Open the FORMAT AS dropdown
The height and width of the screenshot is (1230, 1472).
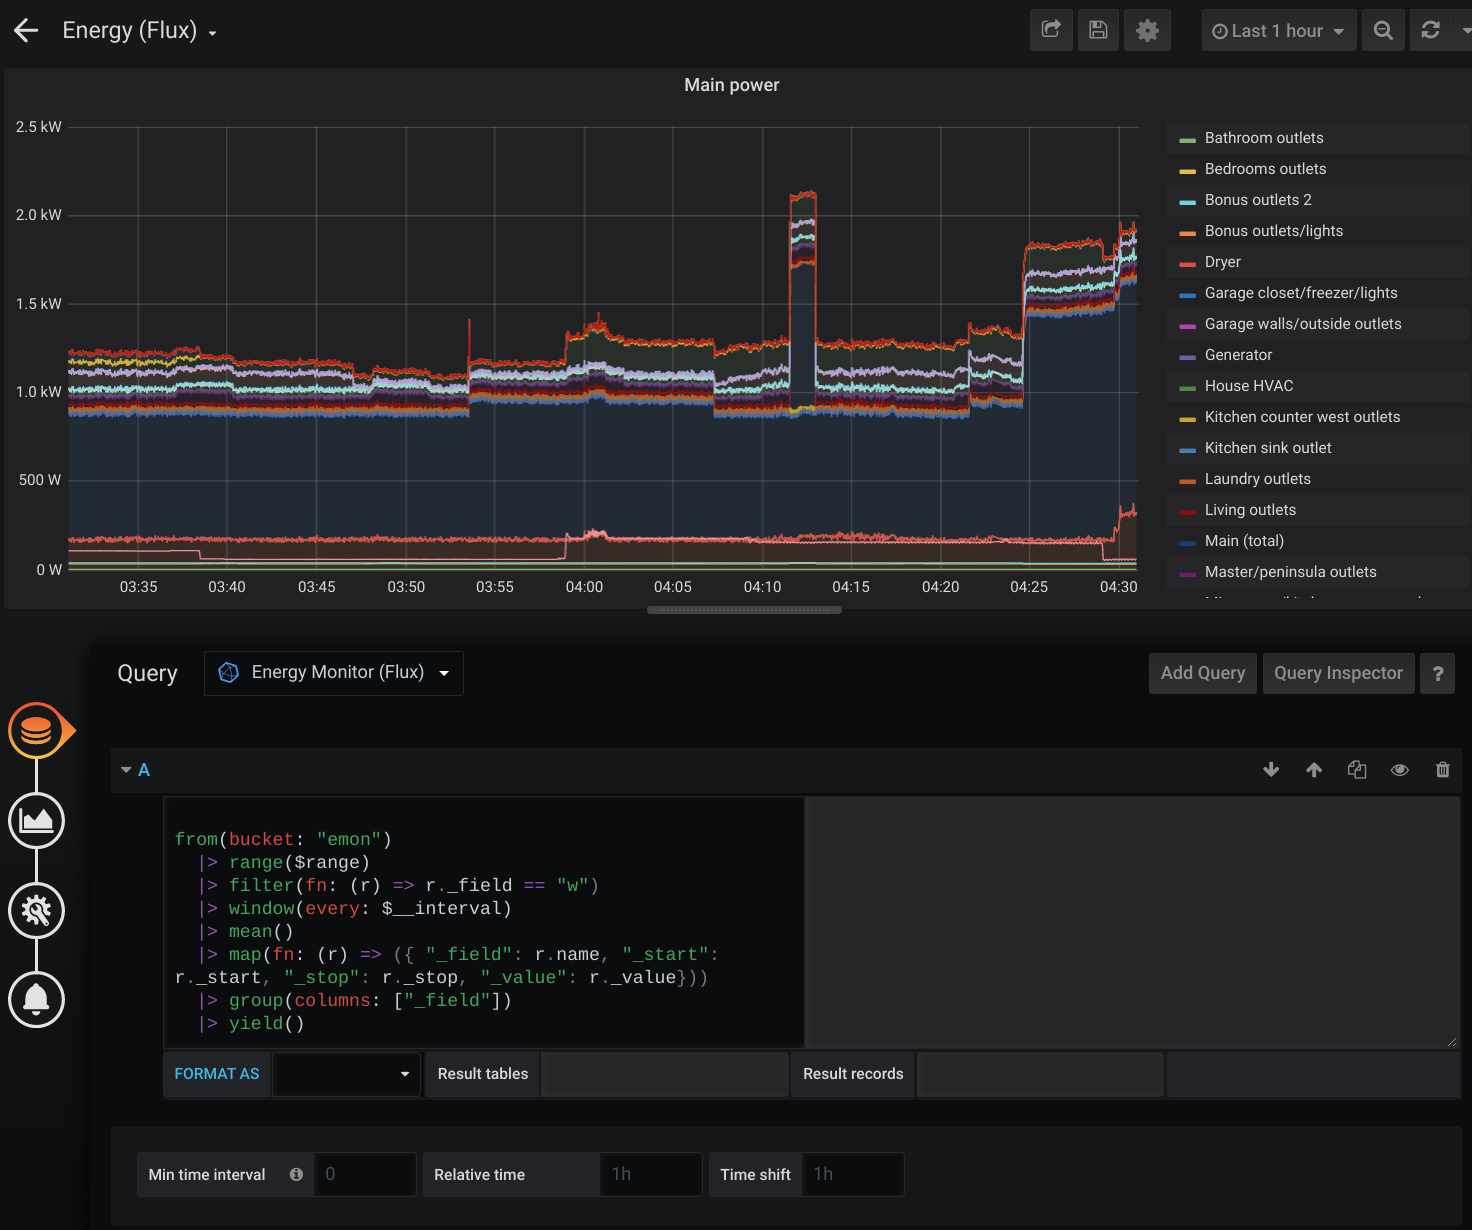pos(345,1073)
